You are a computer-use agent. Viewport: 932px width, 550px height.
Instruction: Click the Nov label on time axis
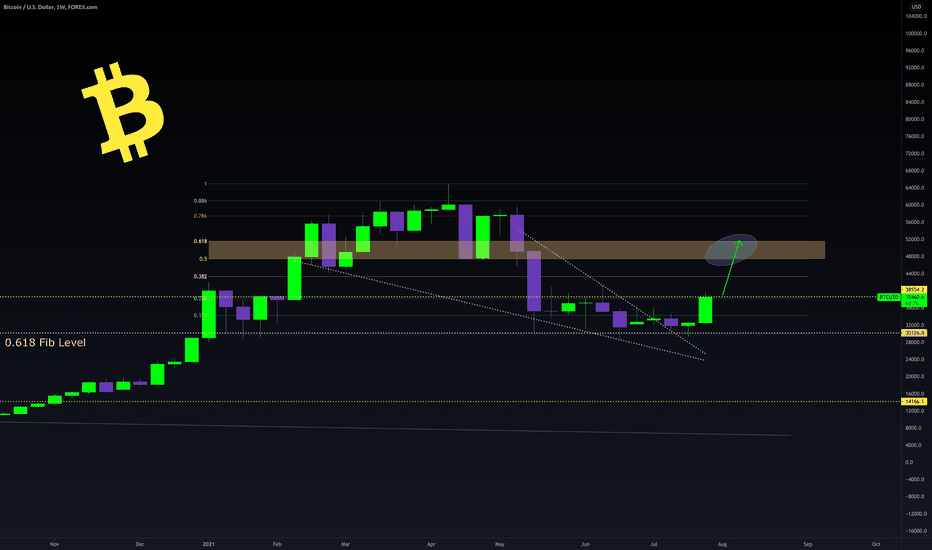55,544
